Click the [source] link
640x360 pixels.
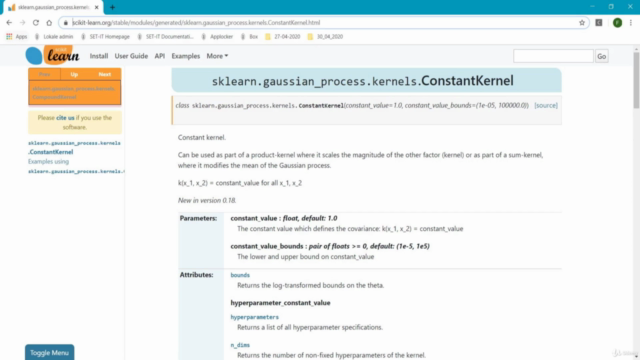(546, 105)
